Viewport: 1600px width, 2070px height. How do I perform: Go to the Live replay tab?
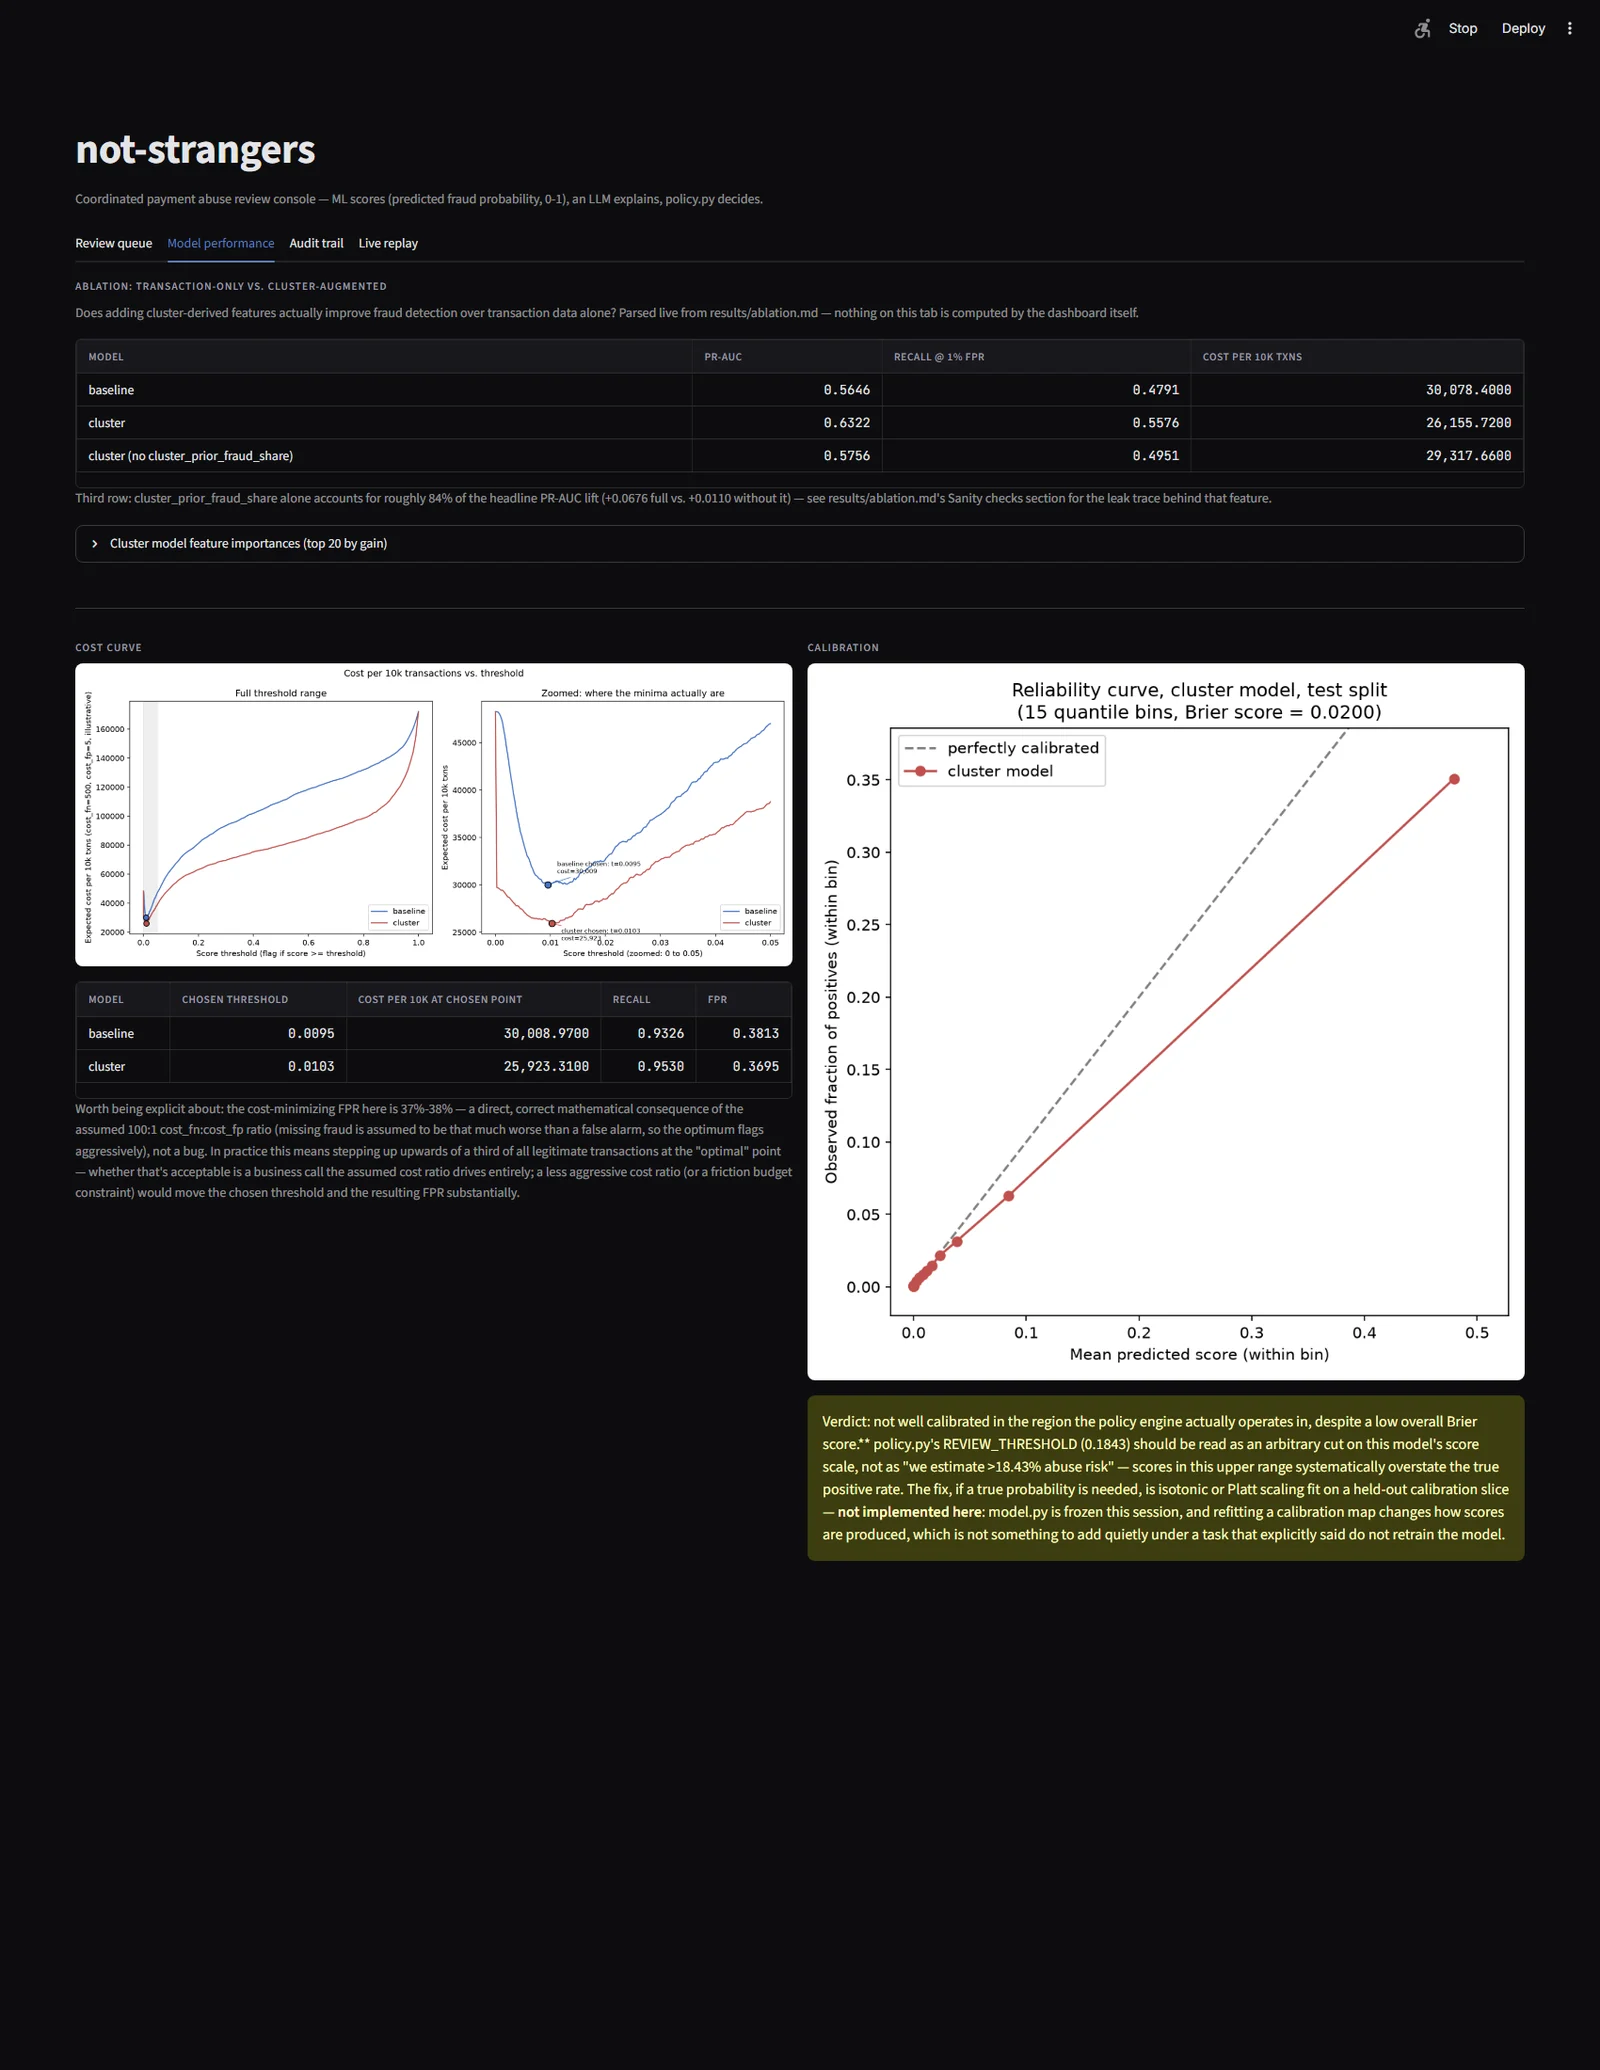click(388, 243)
